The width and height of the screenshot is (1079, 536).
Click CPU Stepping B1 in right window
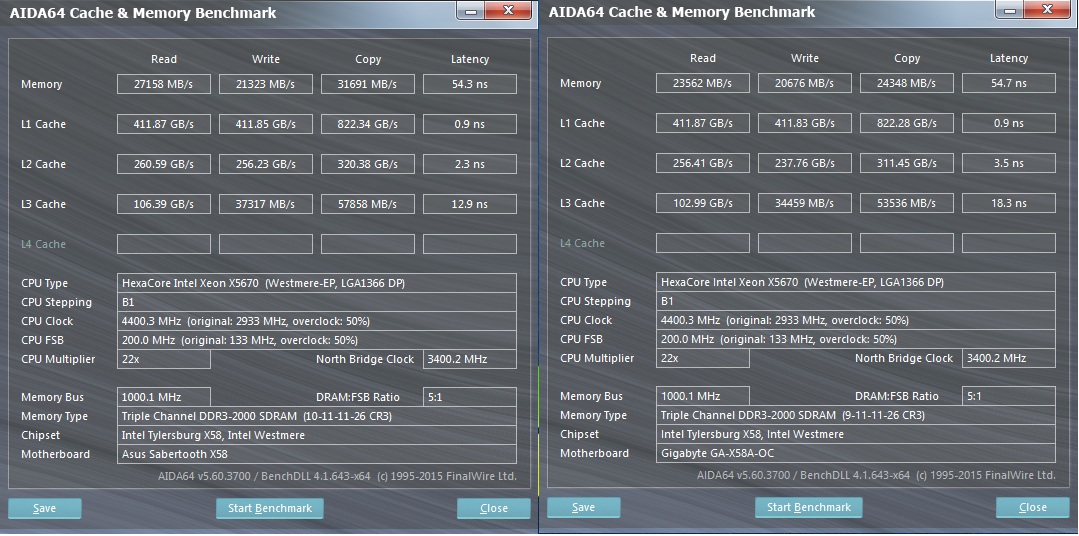[855, 301]
